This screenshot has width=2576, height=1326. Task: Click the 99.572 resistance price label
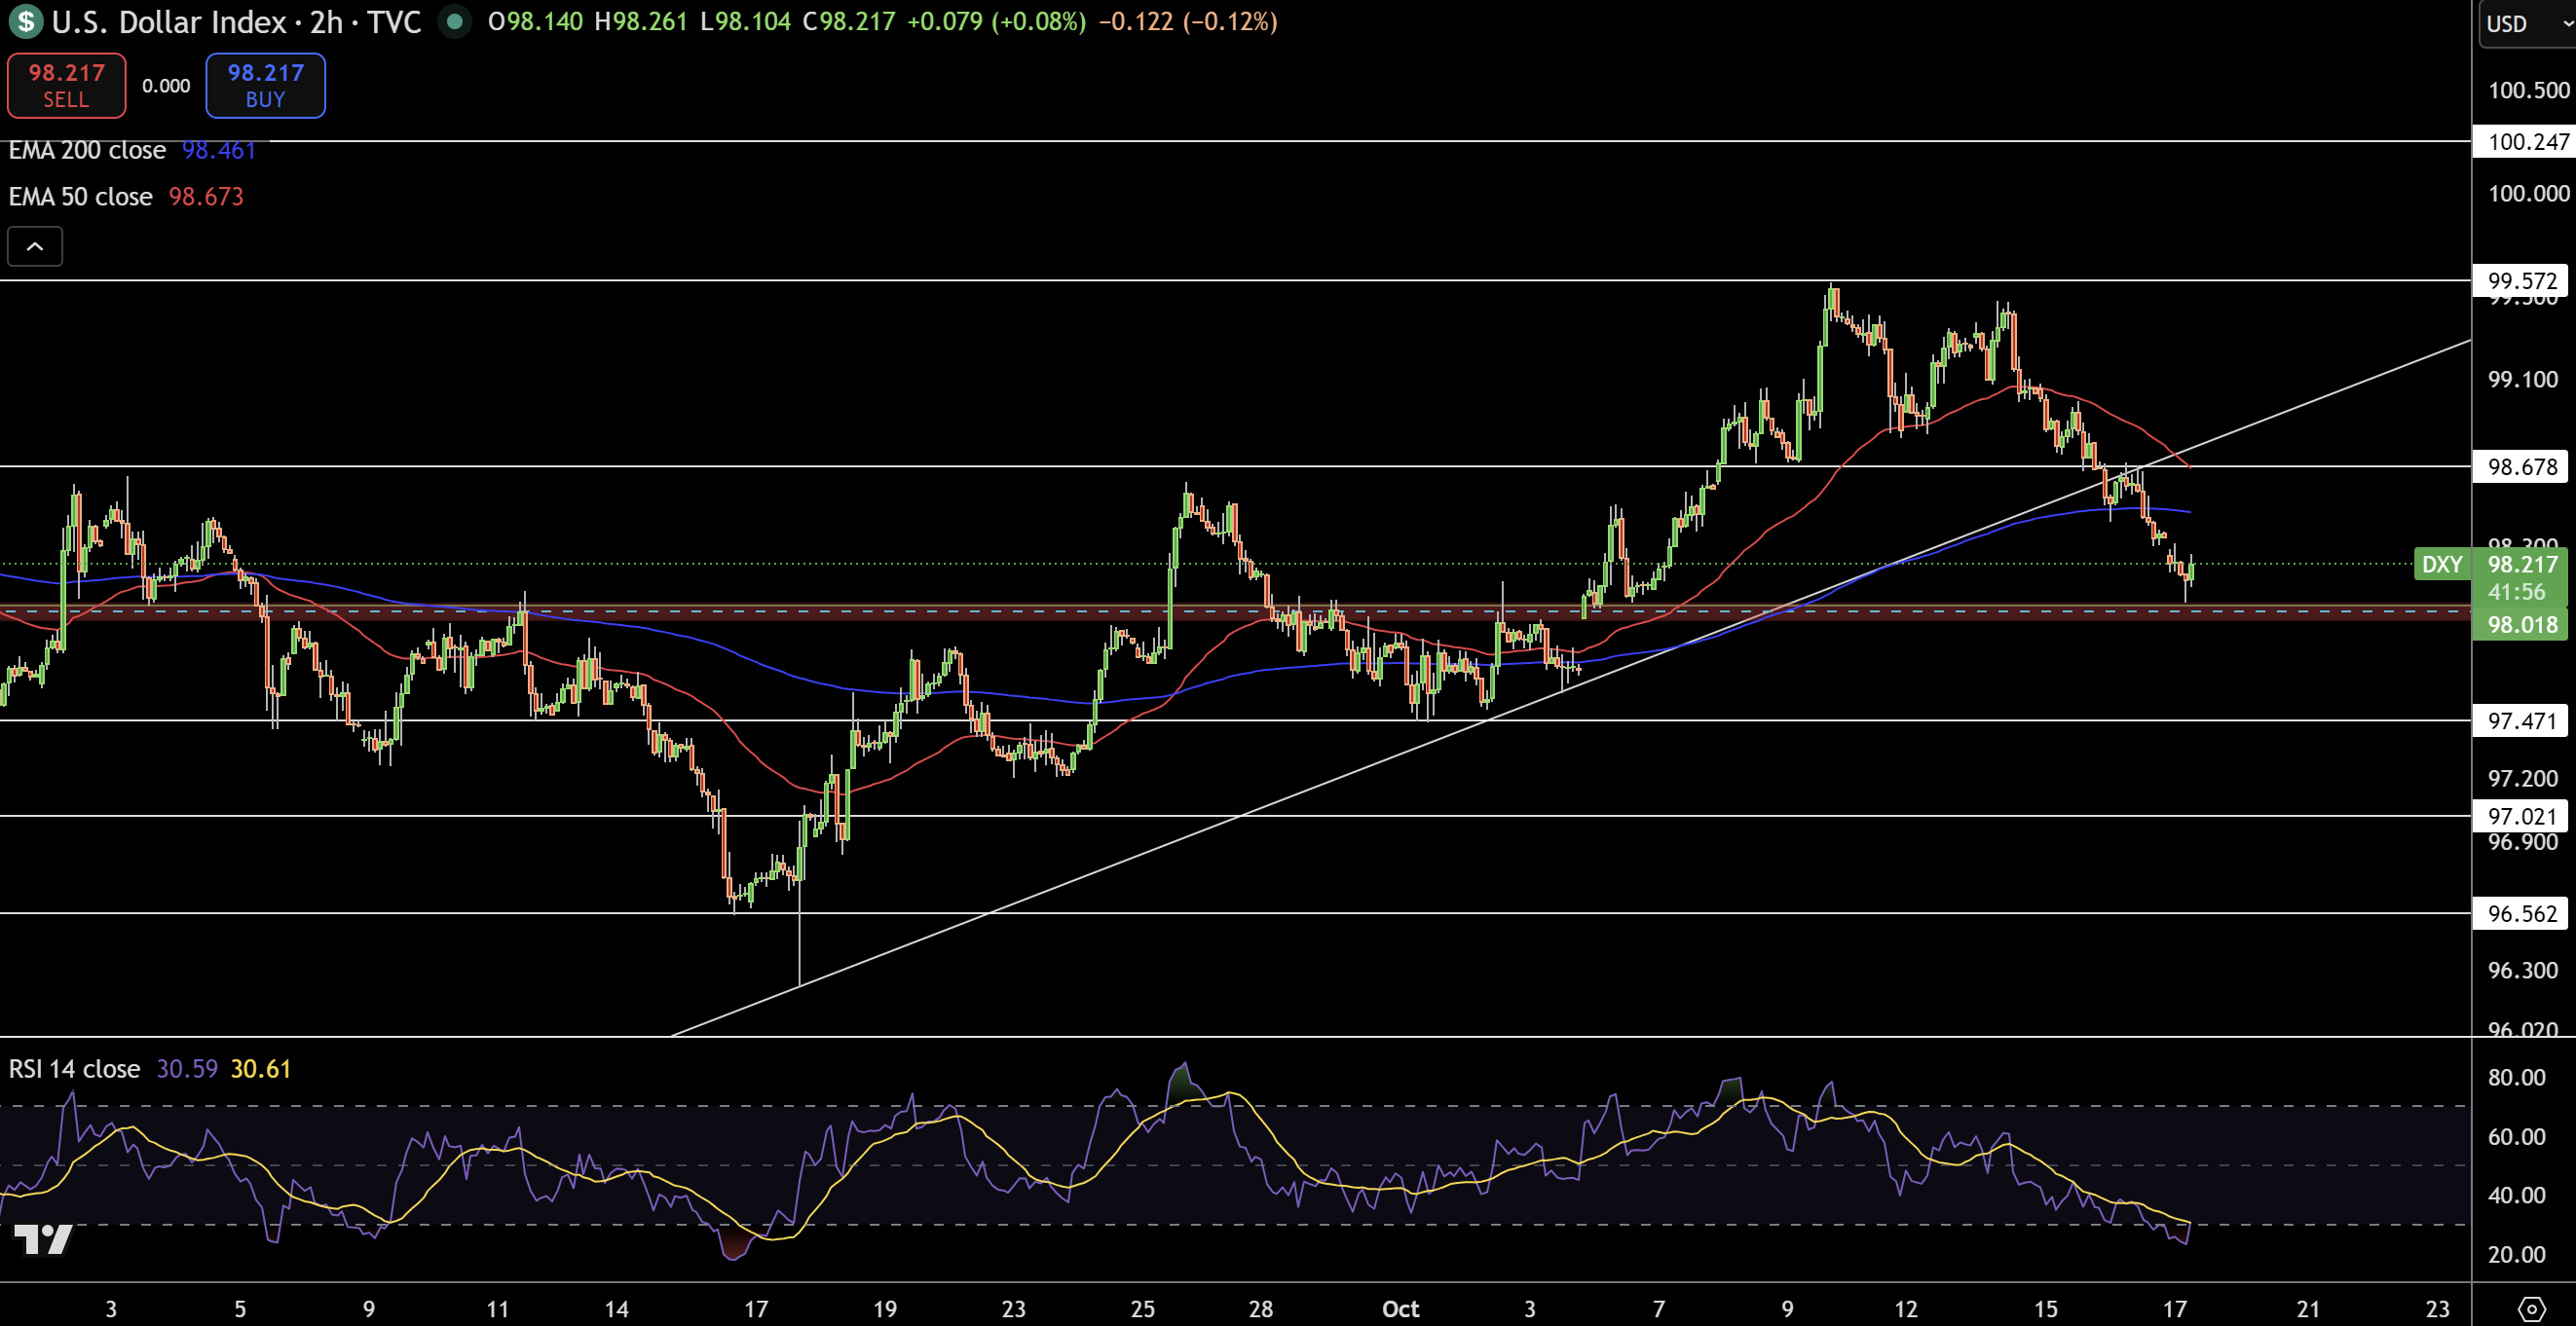(2521, 281)
